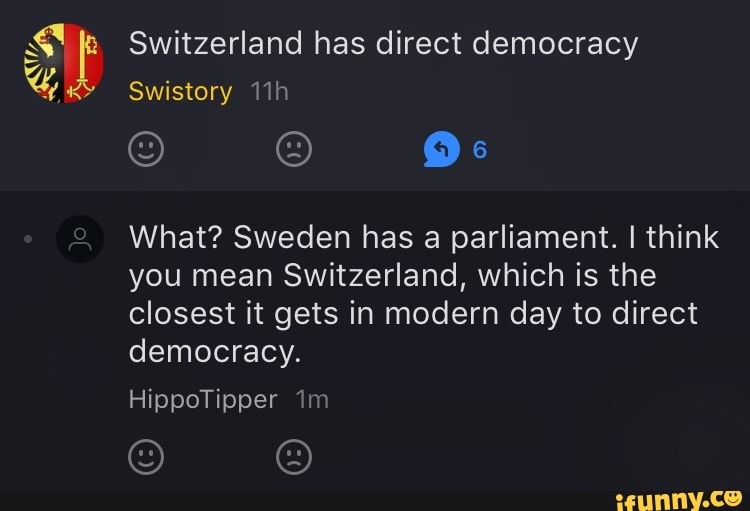Visit the Swistory username profile

click(x=180, y=91)
